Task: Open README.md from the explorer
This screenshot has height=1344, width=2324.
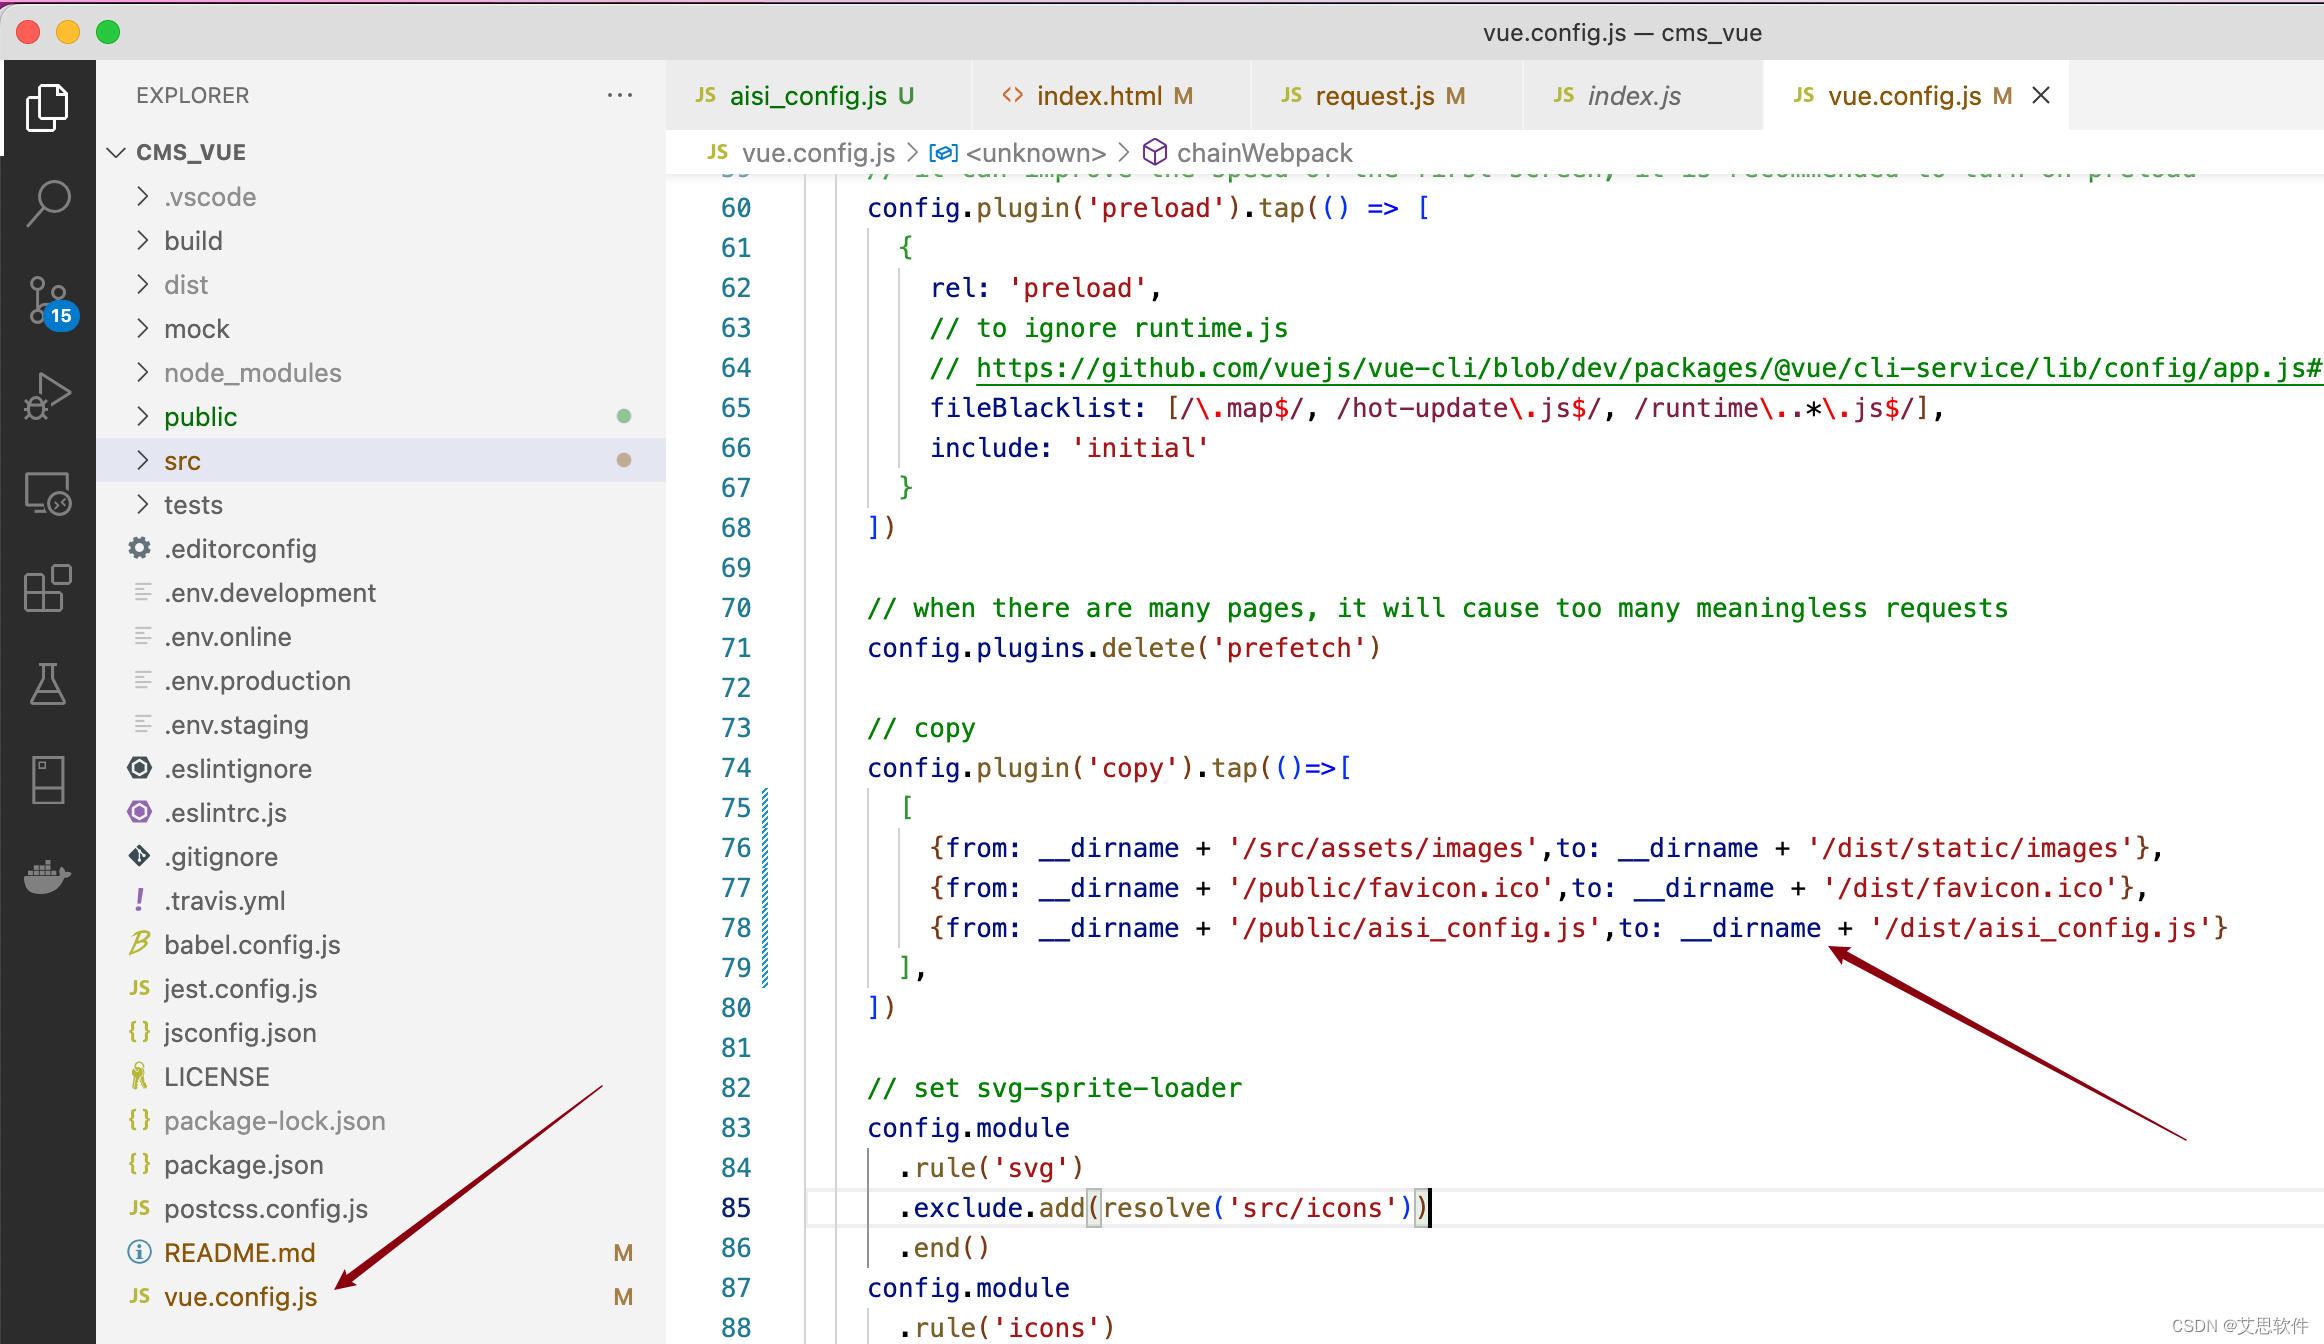Action: [x=239, y=1253]
